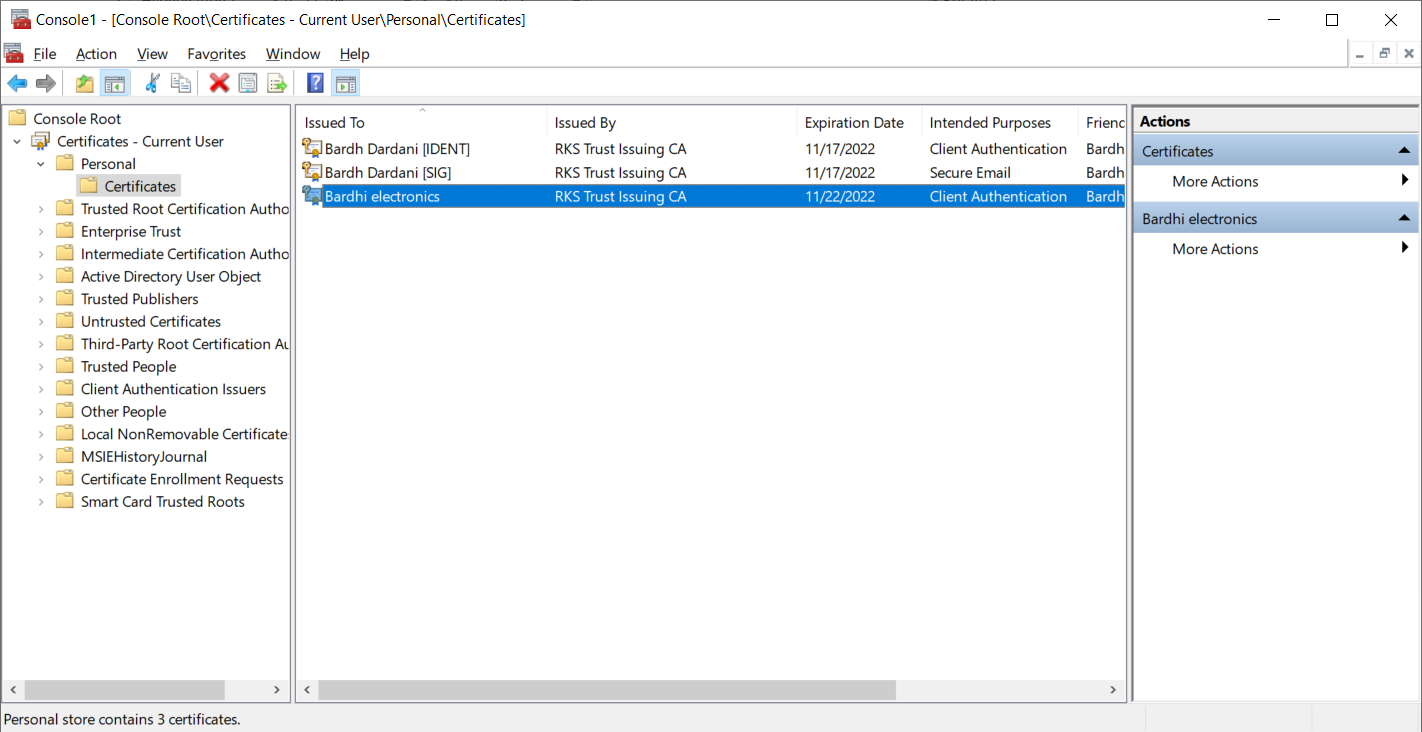Expand the Trusted Publishers tree node

click(41, 299)
